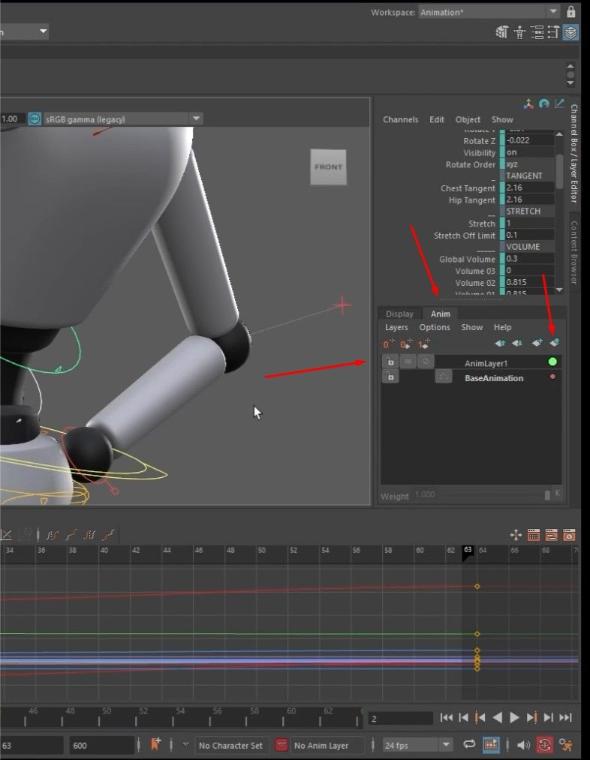This screenshot has width=590, height=760.
Task: Toggle the view transform icon beside sRGB
Action: click(x=34, y=119)
